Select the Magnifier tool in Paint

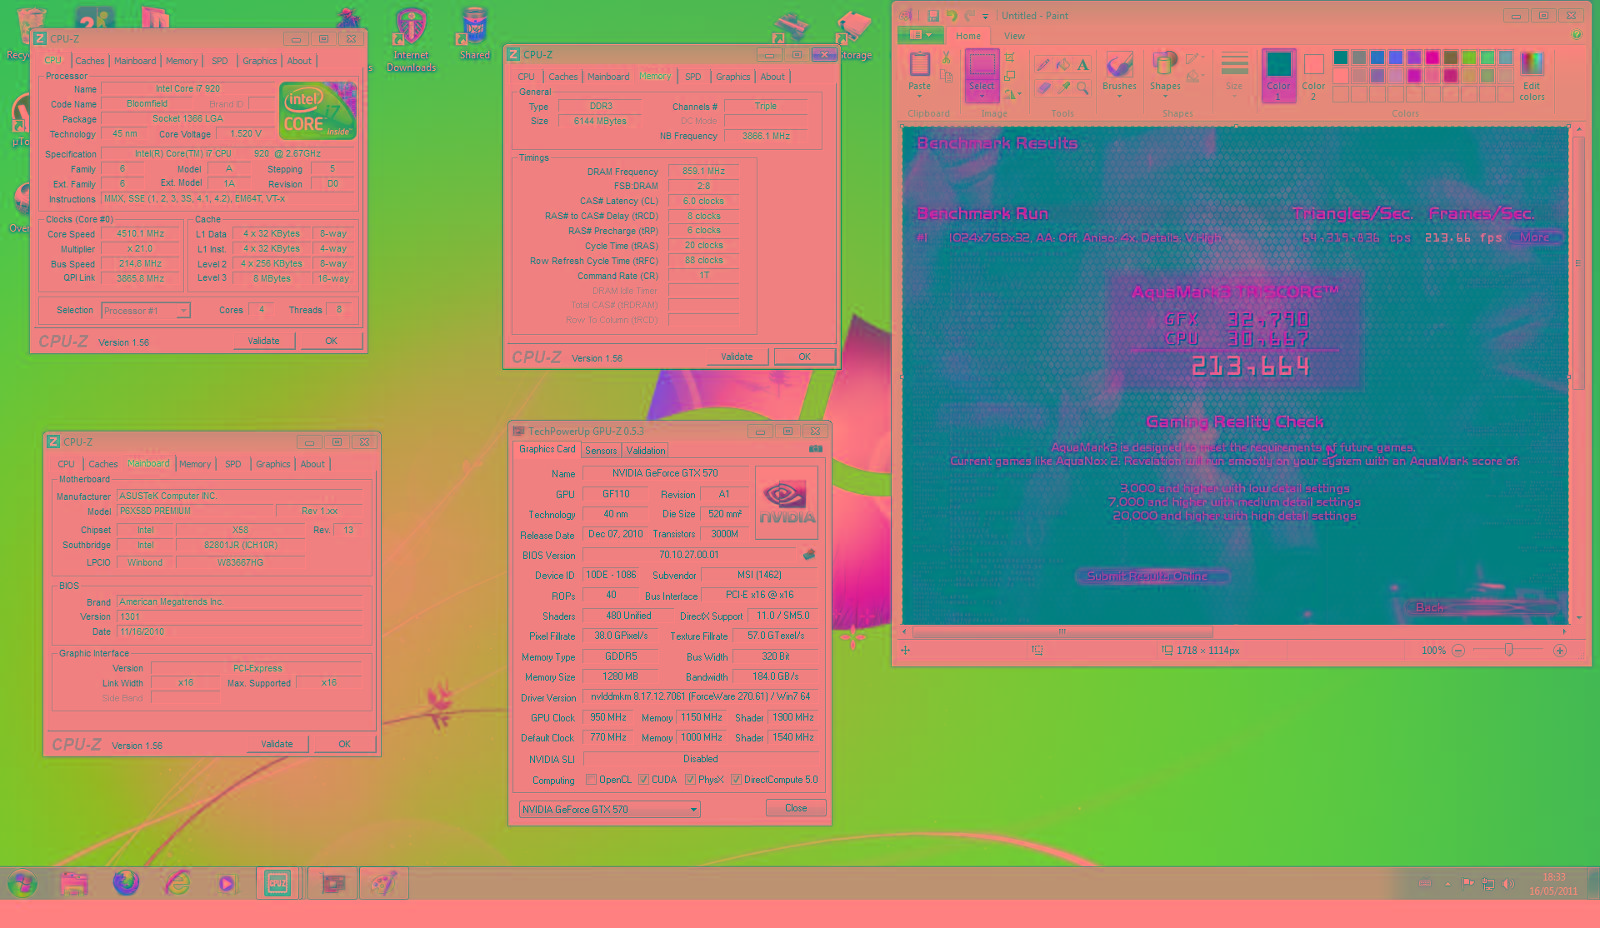click(x=1083, y=87)
